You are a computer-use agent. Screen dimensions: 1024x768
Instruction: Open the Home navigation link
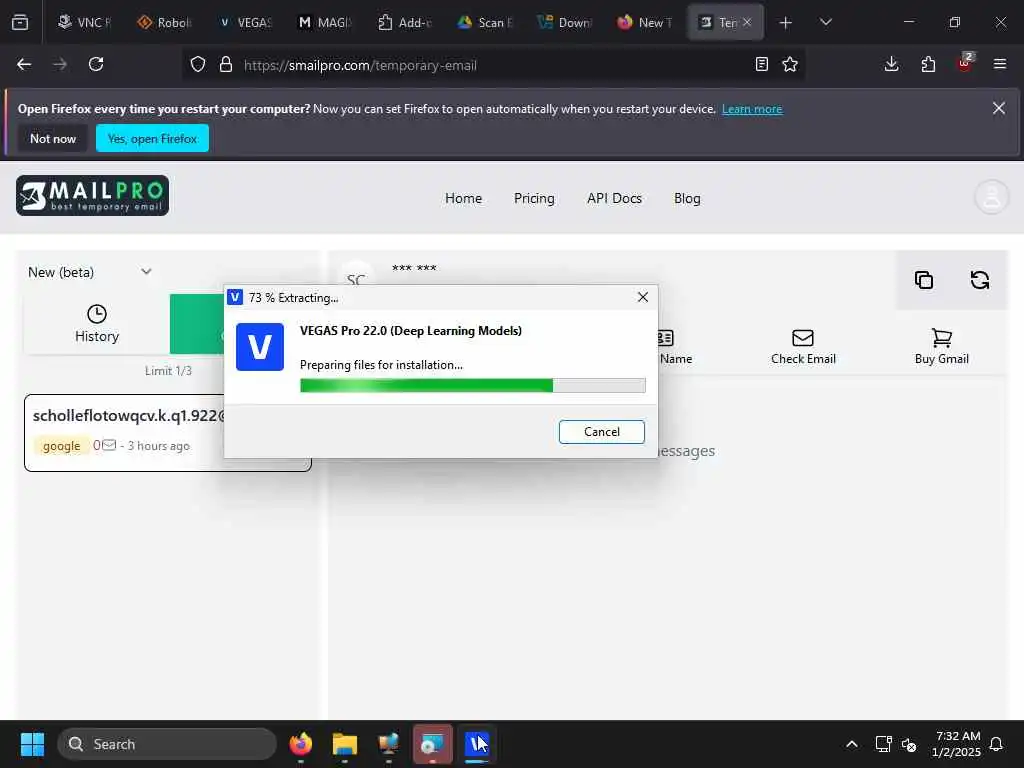(x=463, y=199)
